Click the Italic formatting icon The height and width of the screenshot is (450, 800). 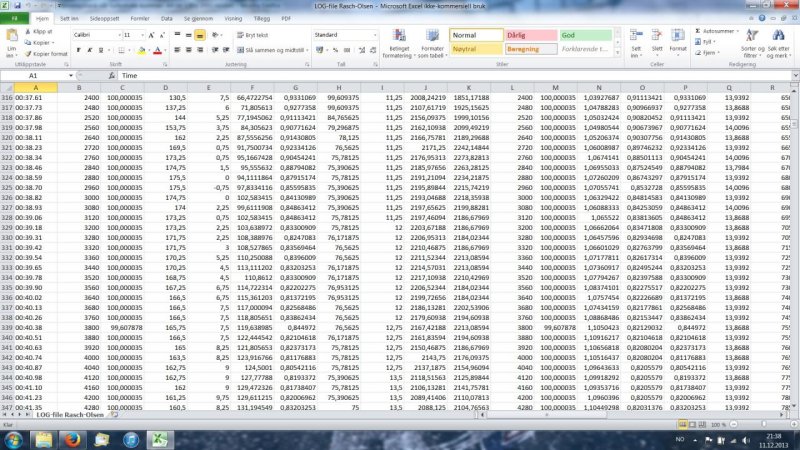tap(88, 50)
